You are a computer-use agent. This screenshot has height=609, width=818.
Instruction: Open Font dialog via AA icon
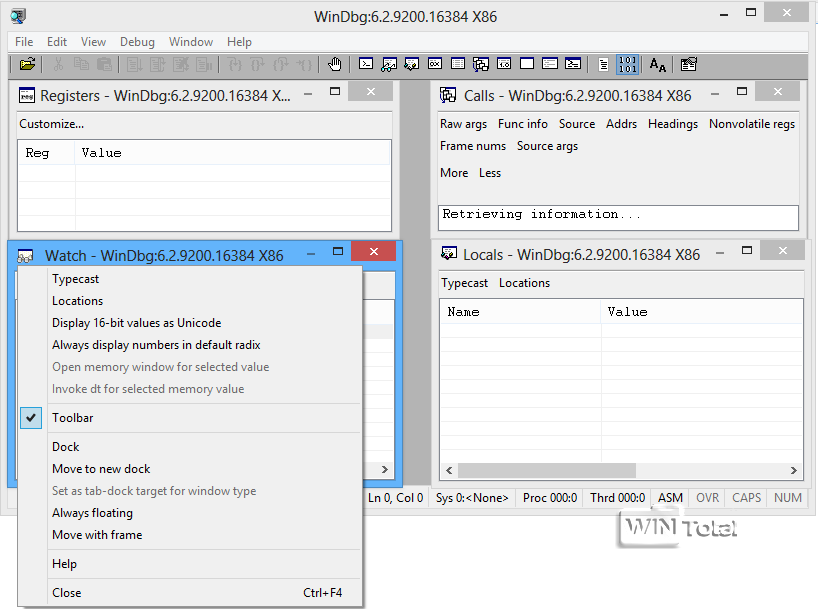[x=657, y=64]
